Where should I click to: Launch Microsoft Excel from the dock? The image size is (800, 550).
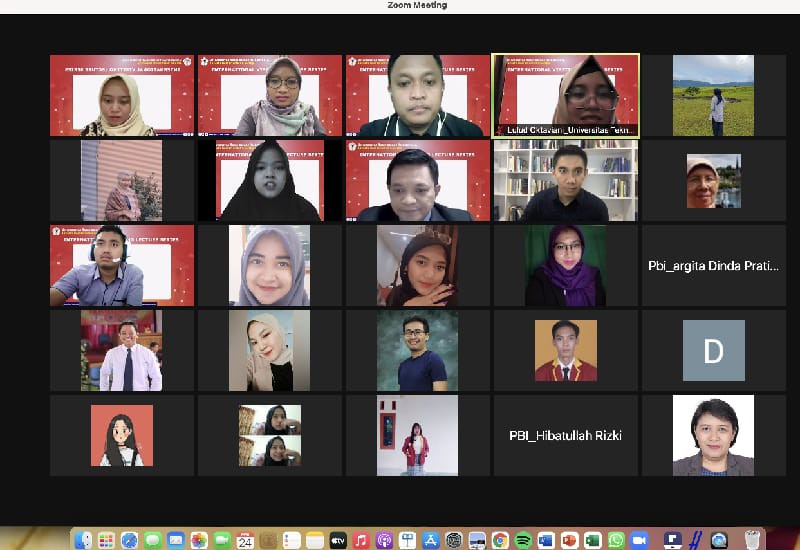(593, 540)
